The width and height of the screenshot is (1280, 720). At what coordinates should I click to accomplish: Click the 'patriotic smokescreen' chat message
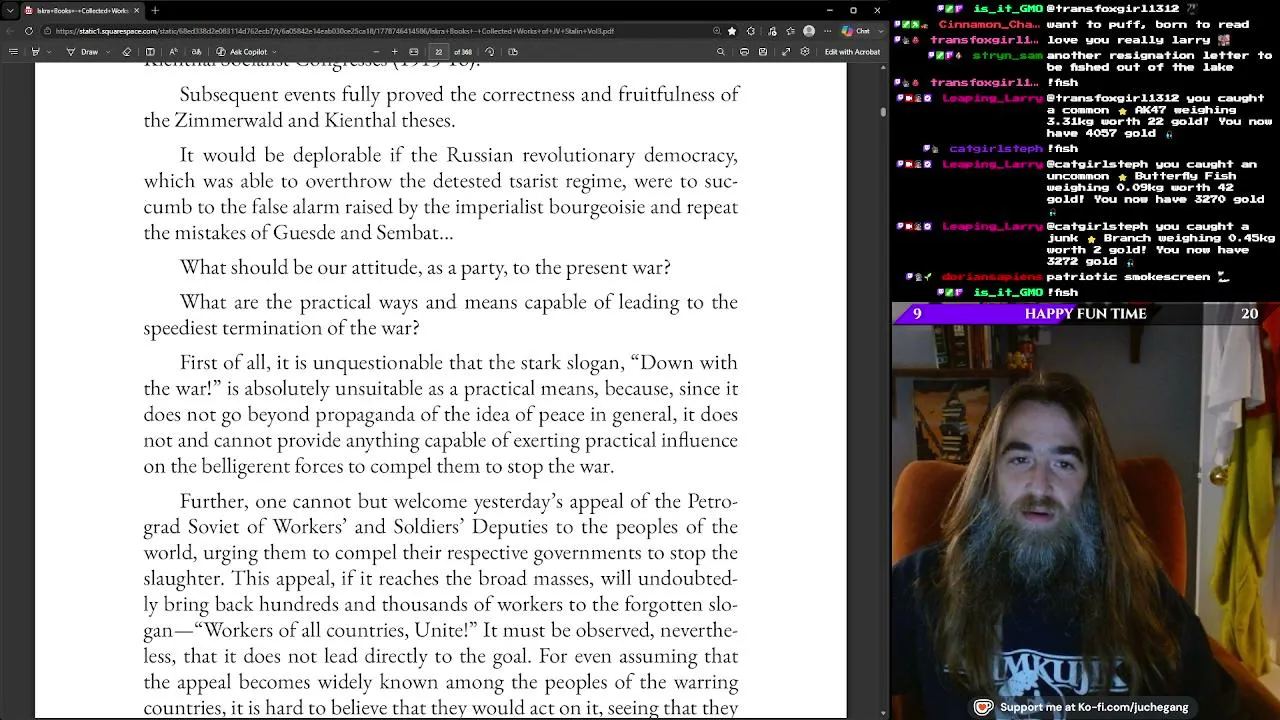click(x=1128, y=276)
